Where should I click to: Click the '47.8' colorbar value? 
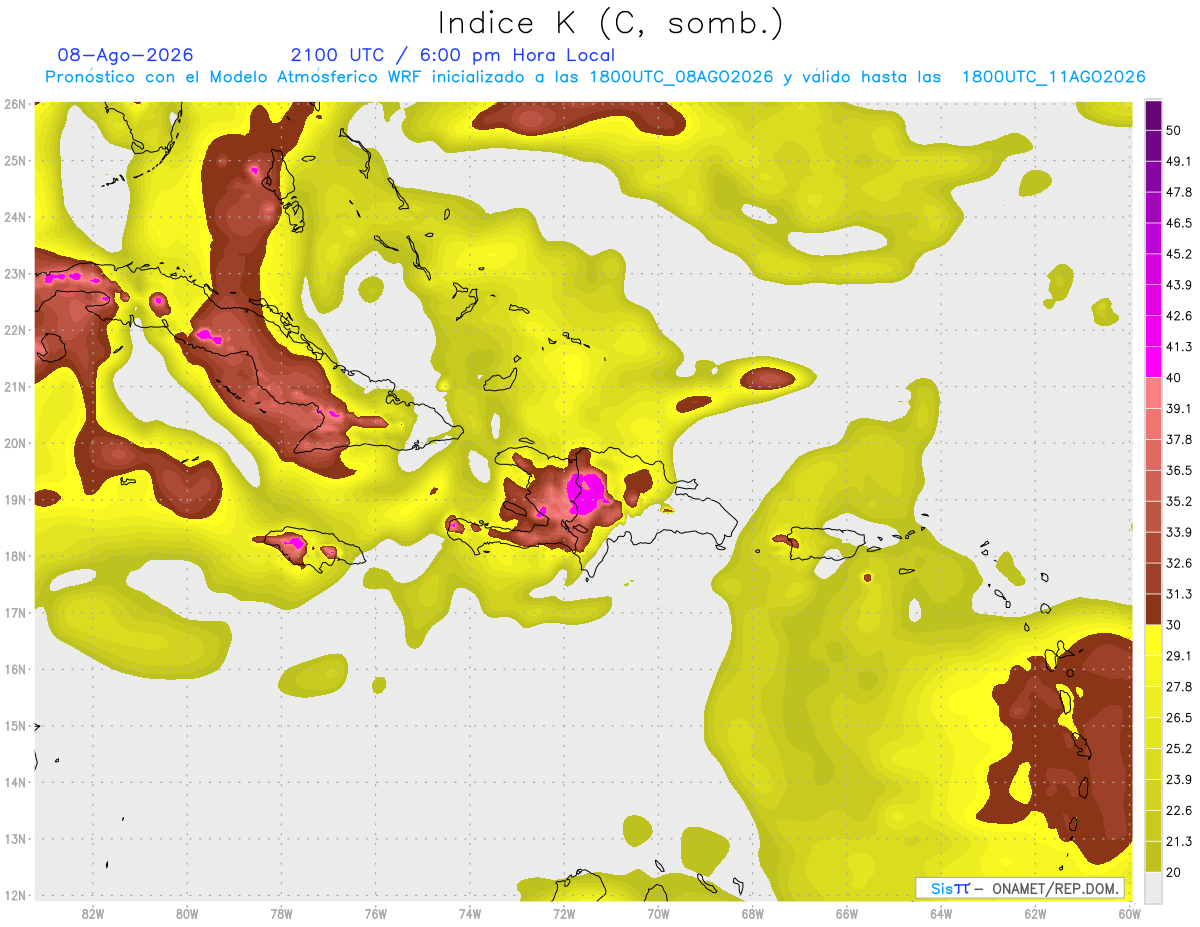coord(1178,192)
